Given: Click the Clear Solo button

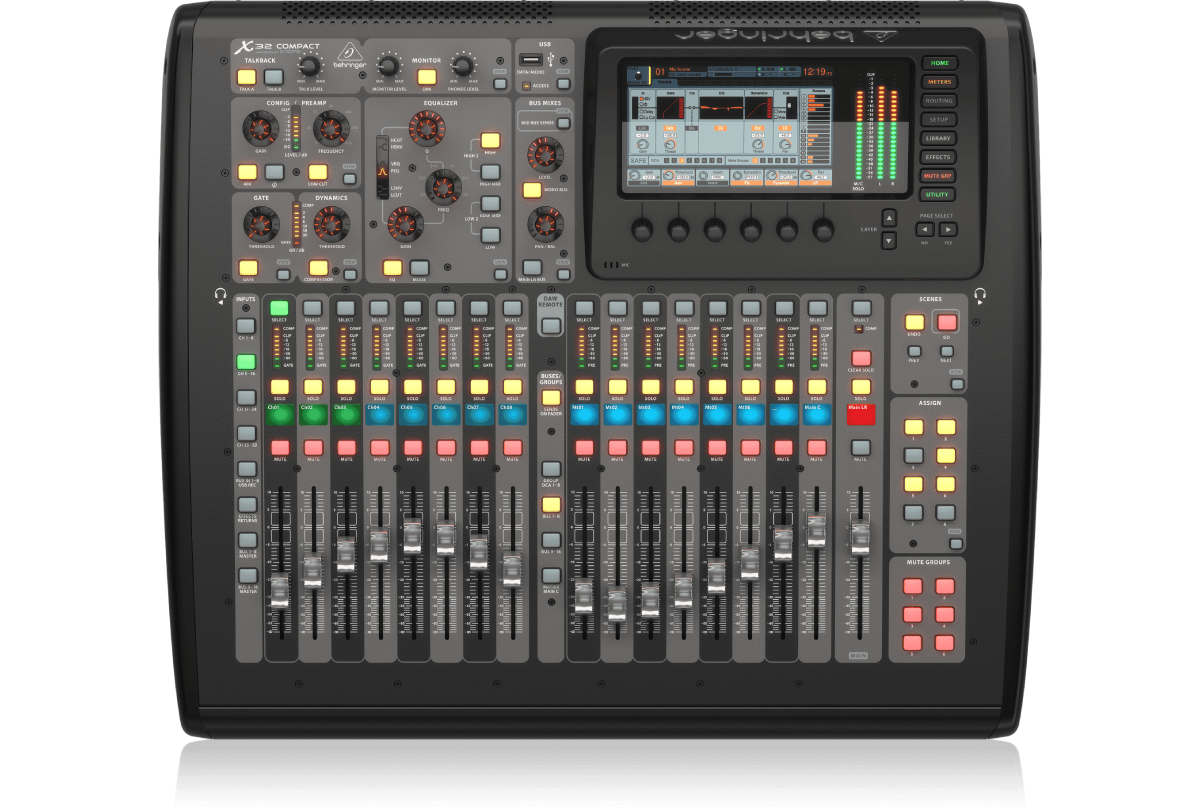Looking at the screenshot, I should click(860, 358).
